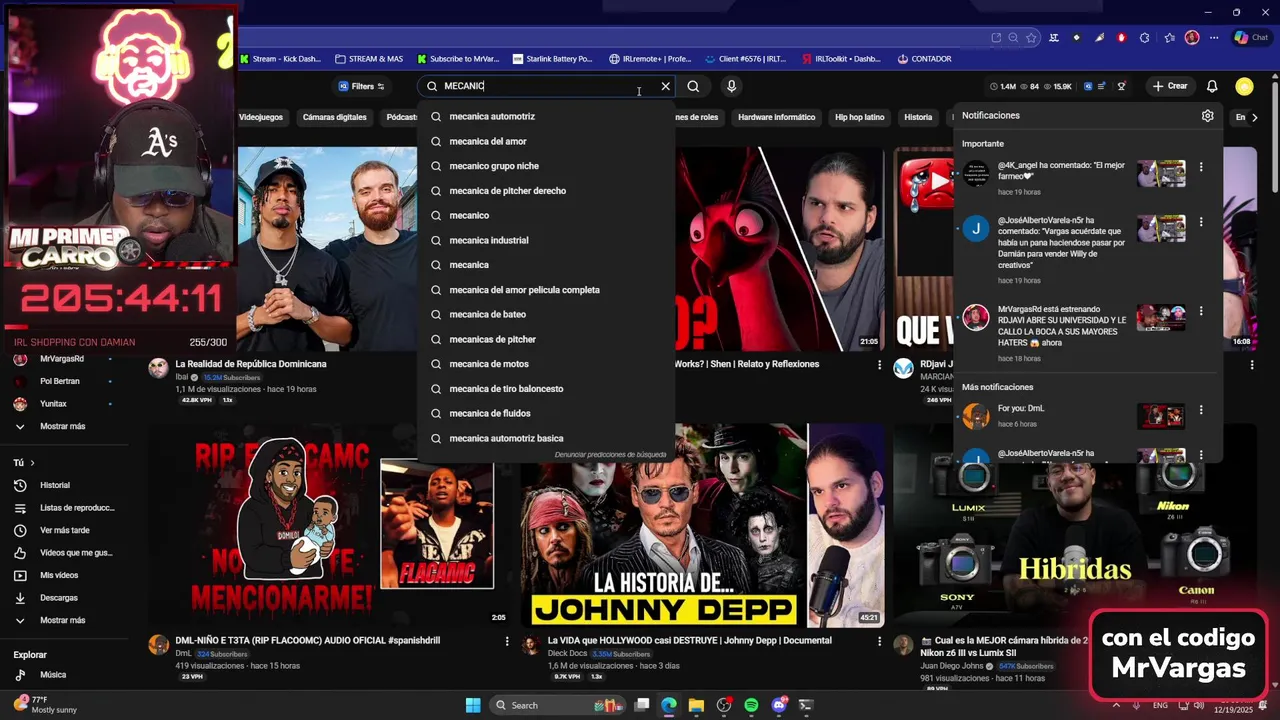This screenshot has width=1280, height=720.
Task: Clear the MECANIC search text with the X
Action: [666, 86]
